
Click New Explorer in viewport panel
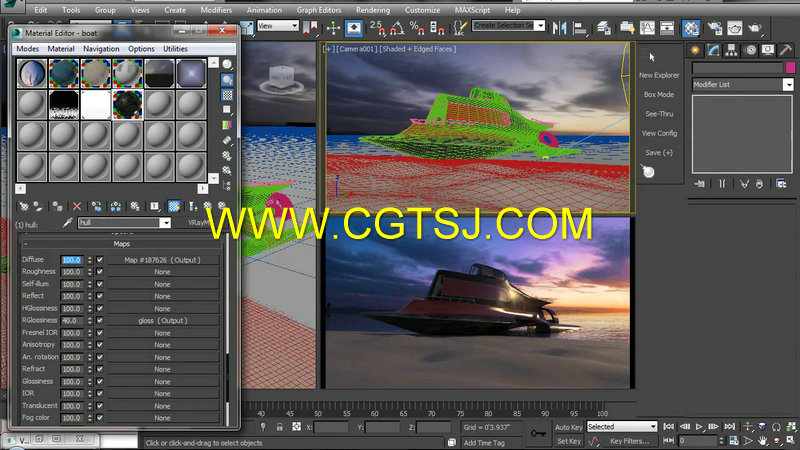tap(659, 75)
